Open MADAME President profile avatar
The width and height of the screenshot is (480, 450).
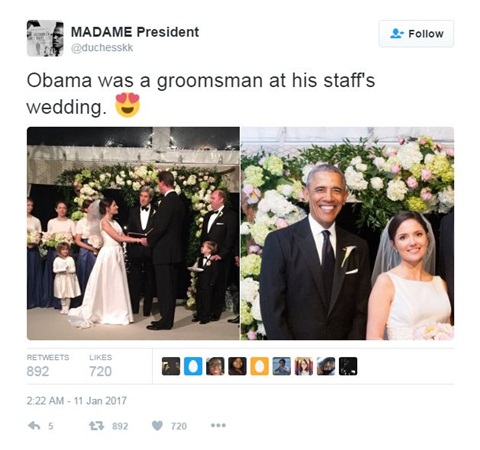pyautogui.click(x=45, y=38)
